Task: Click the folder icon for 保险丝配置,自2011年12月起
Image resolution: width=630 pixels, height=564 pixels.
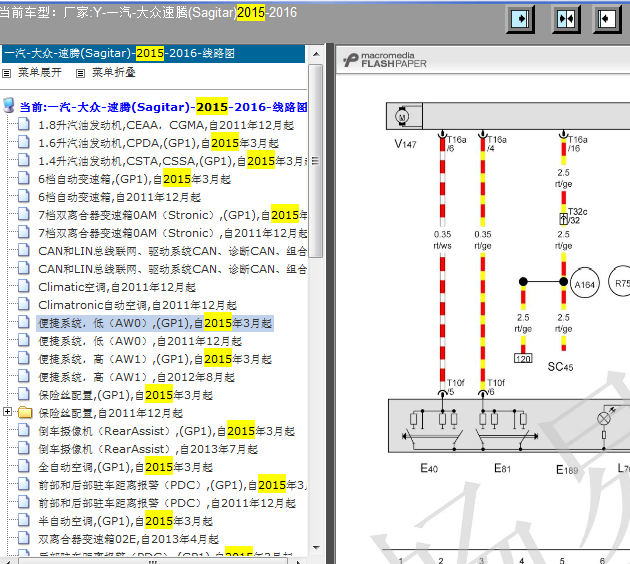Action: point(25,413)
